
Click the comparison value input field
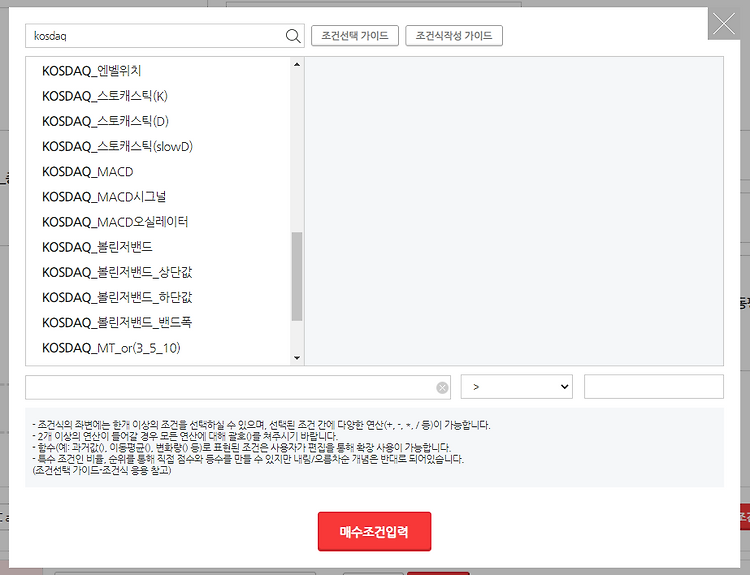(654, 387)
